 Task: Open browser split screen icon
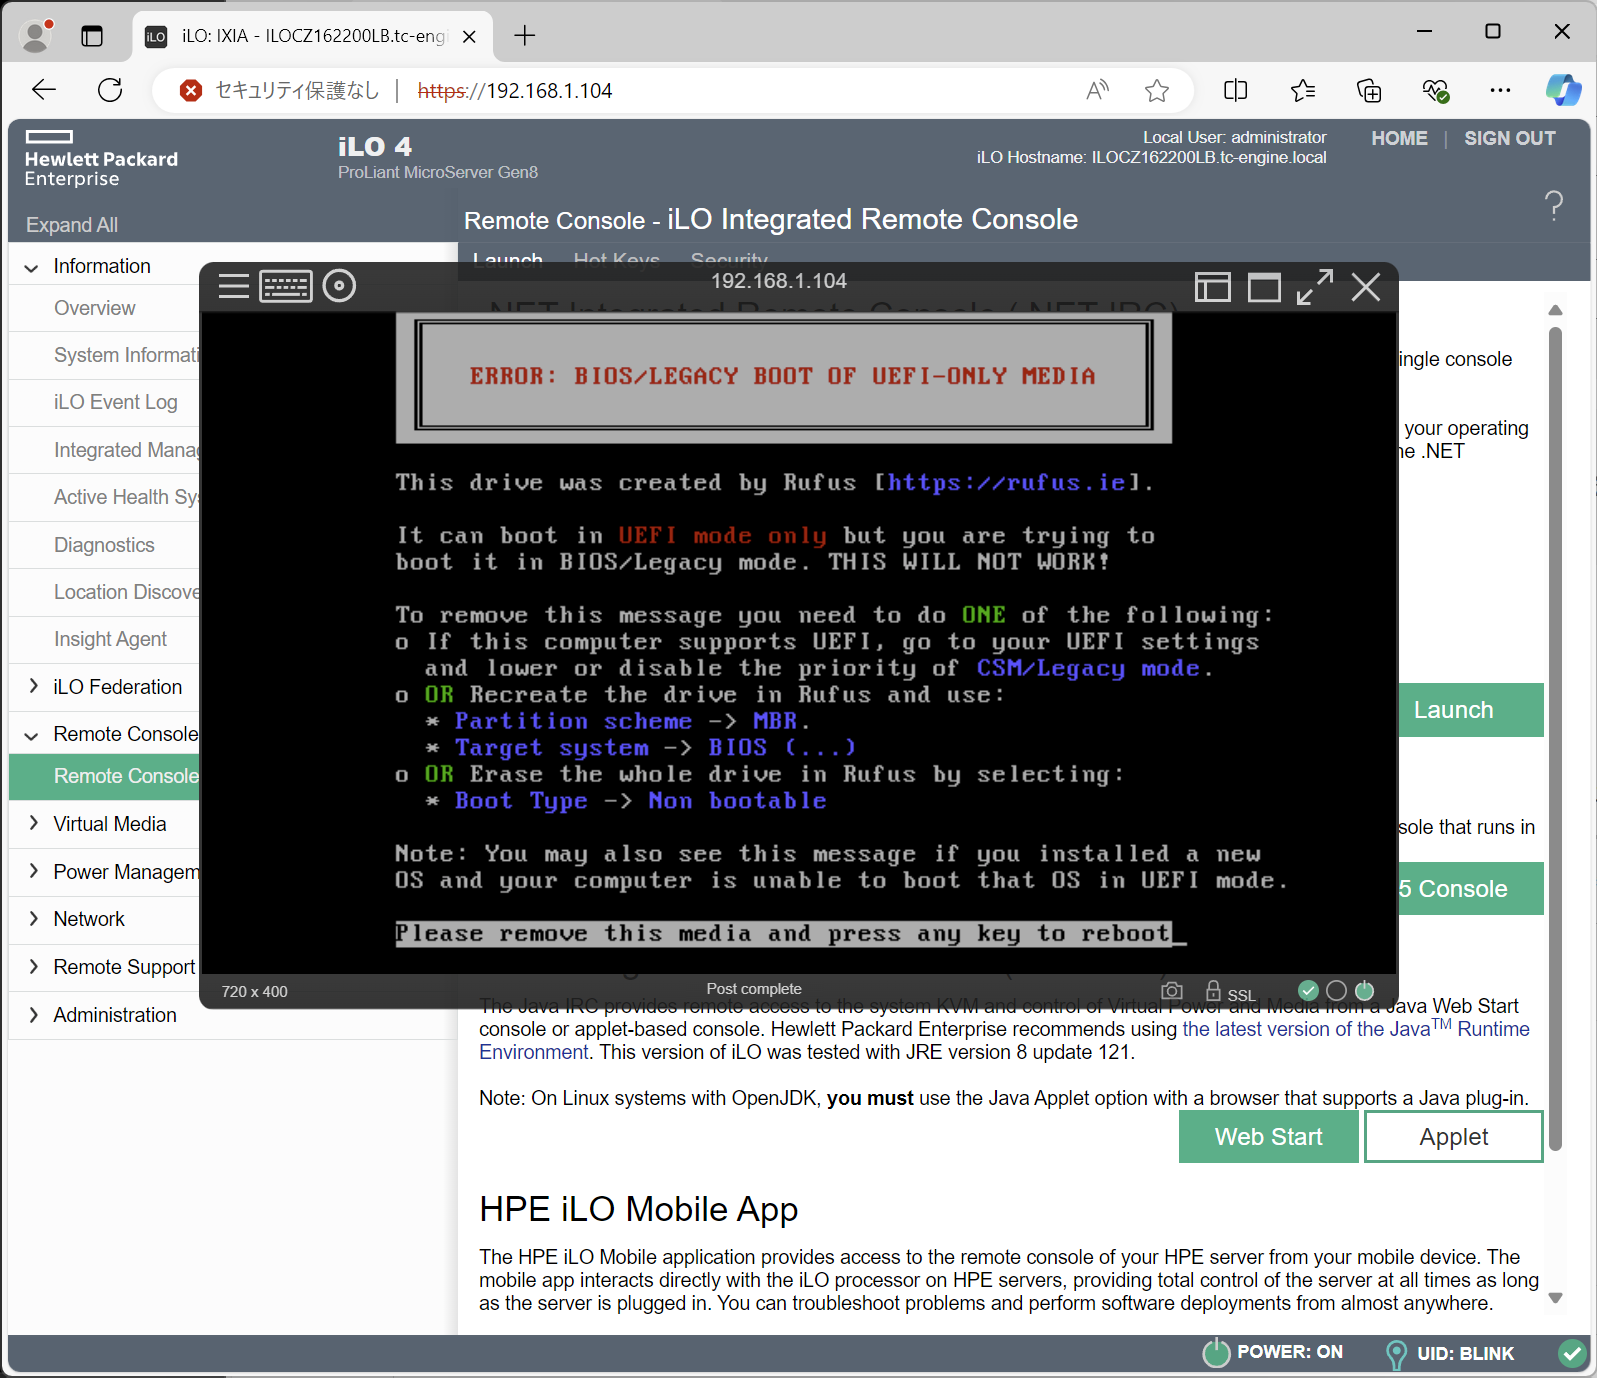[x=1235, y=91]
